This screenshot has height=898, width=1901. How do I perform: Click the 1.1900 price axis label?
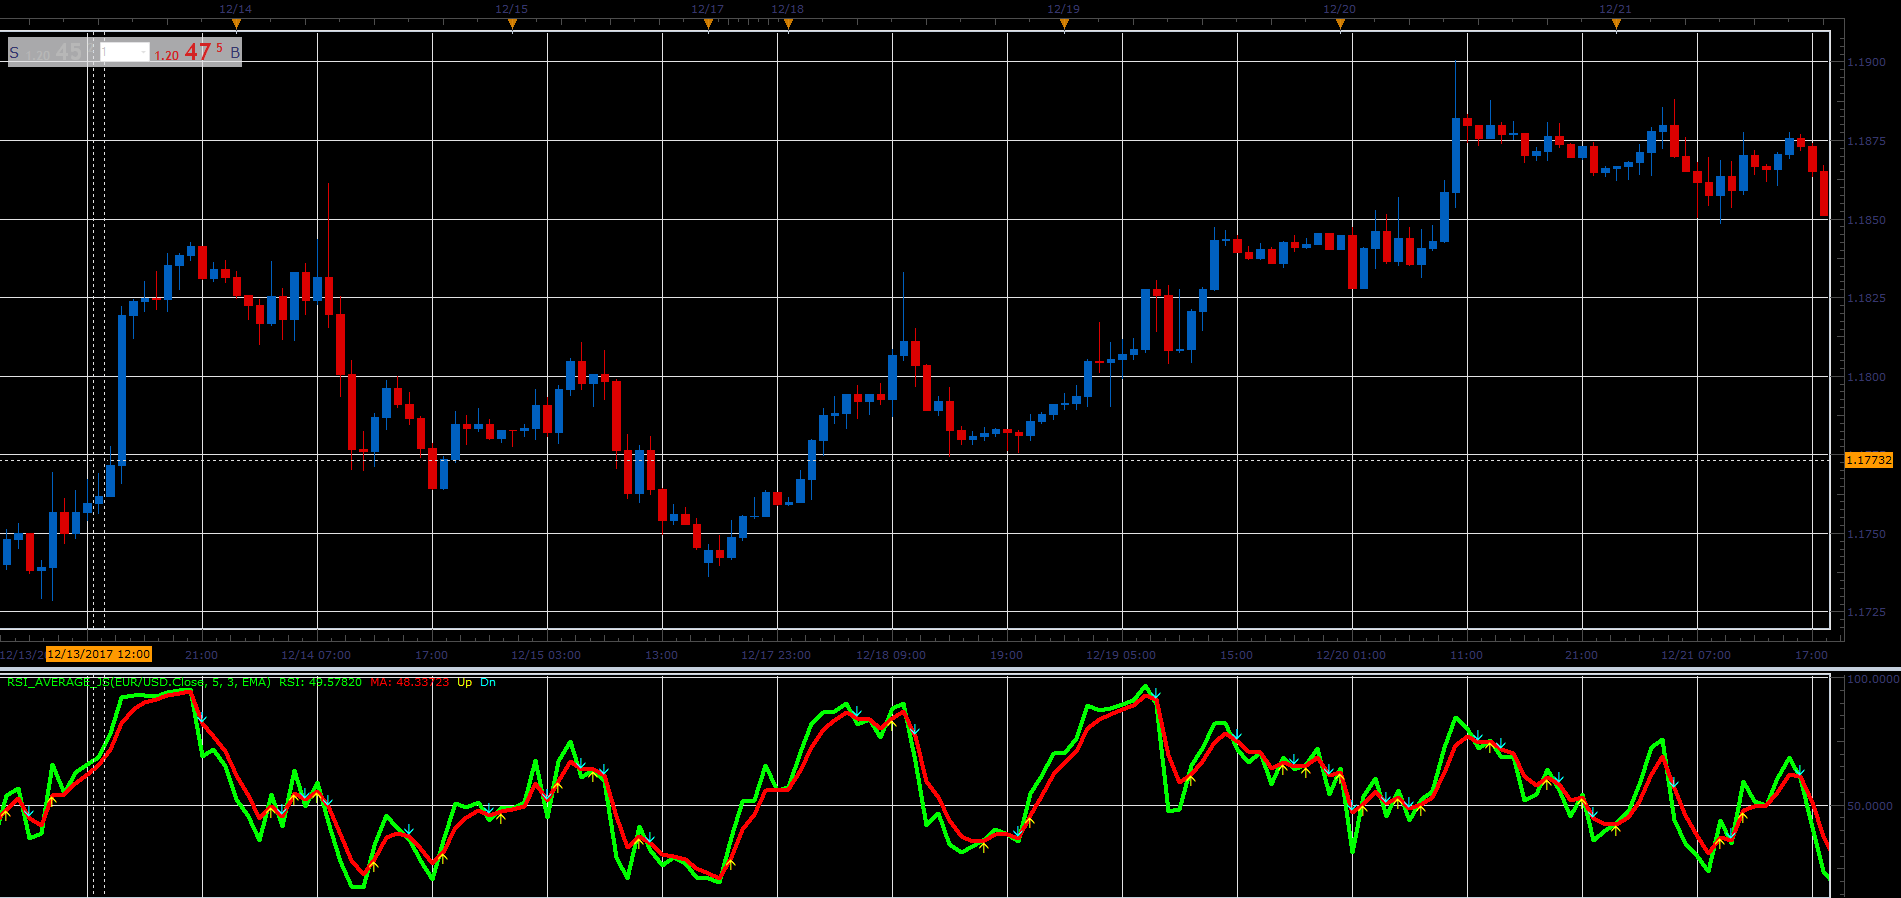coord(1866,62)
